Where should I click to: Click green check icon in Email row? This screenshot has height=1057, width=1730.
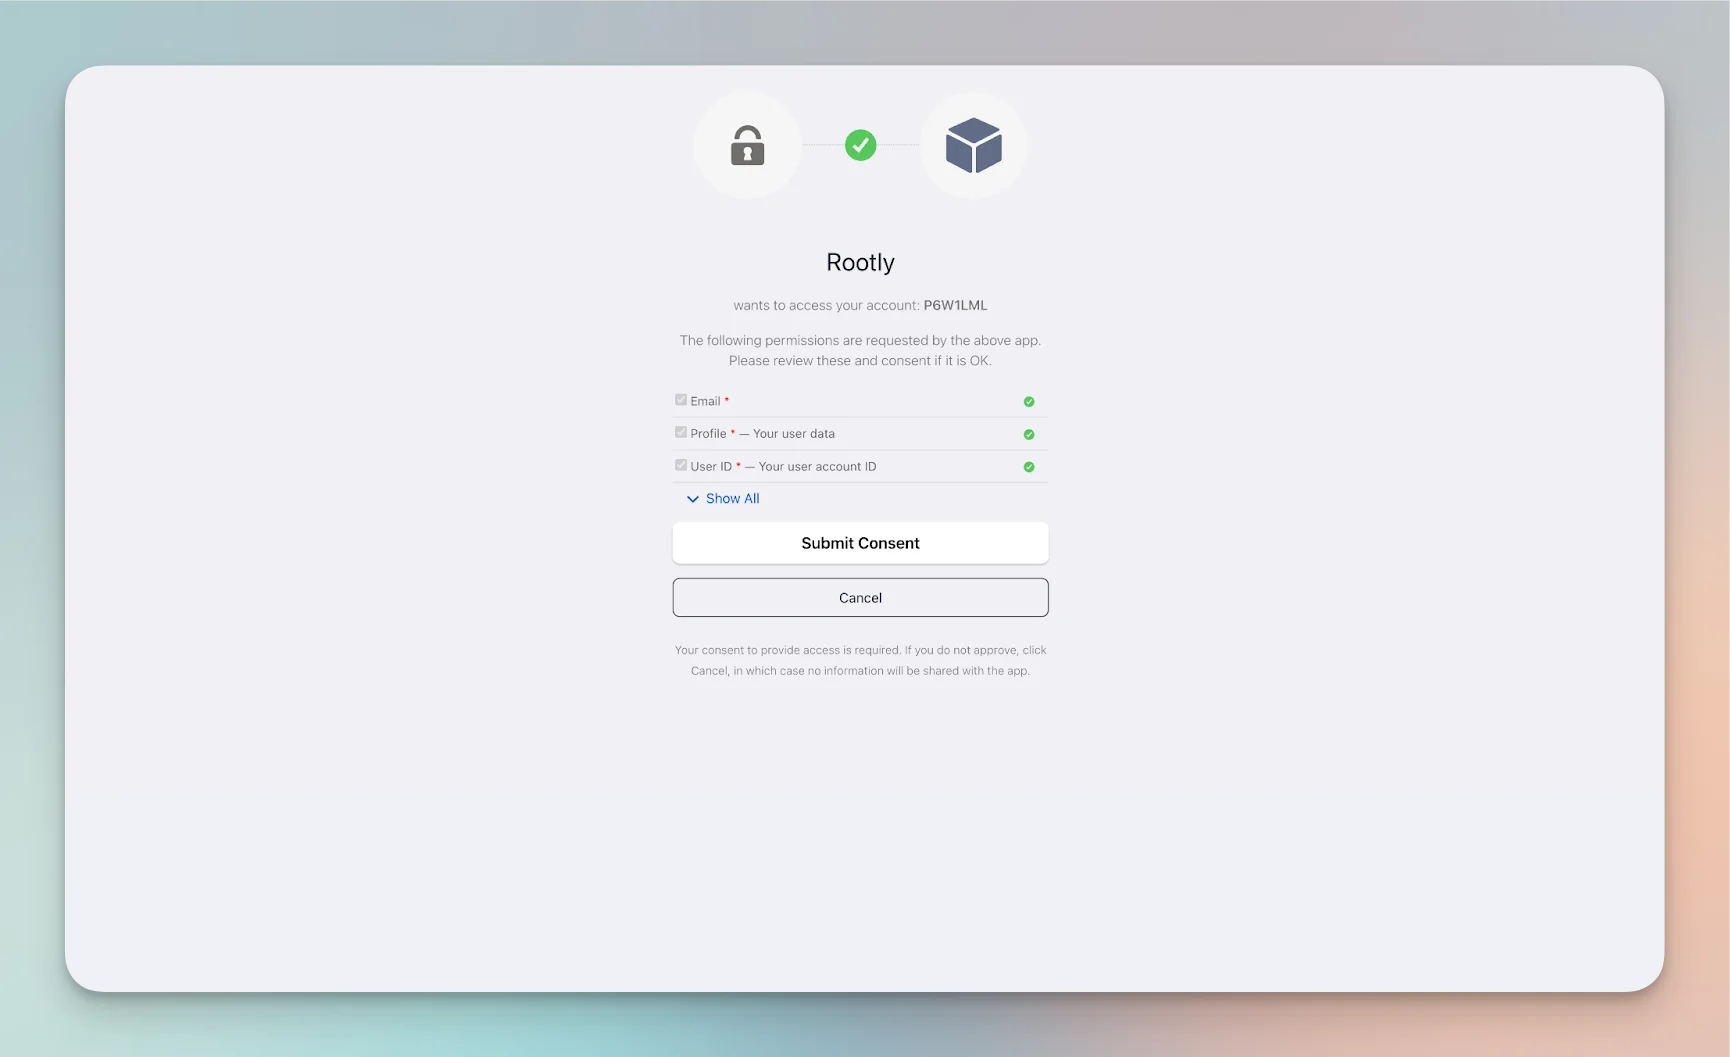pos(1028,401)
